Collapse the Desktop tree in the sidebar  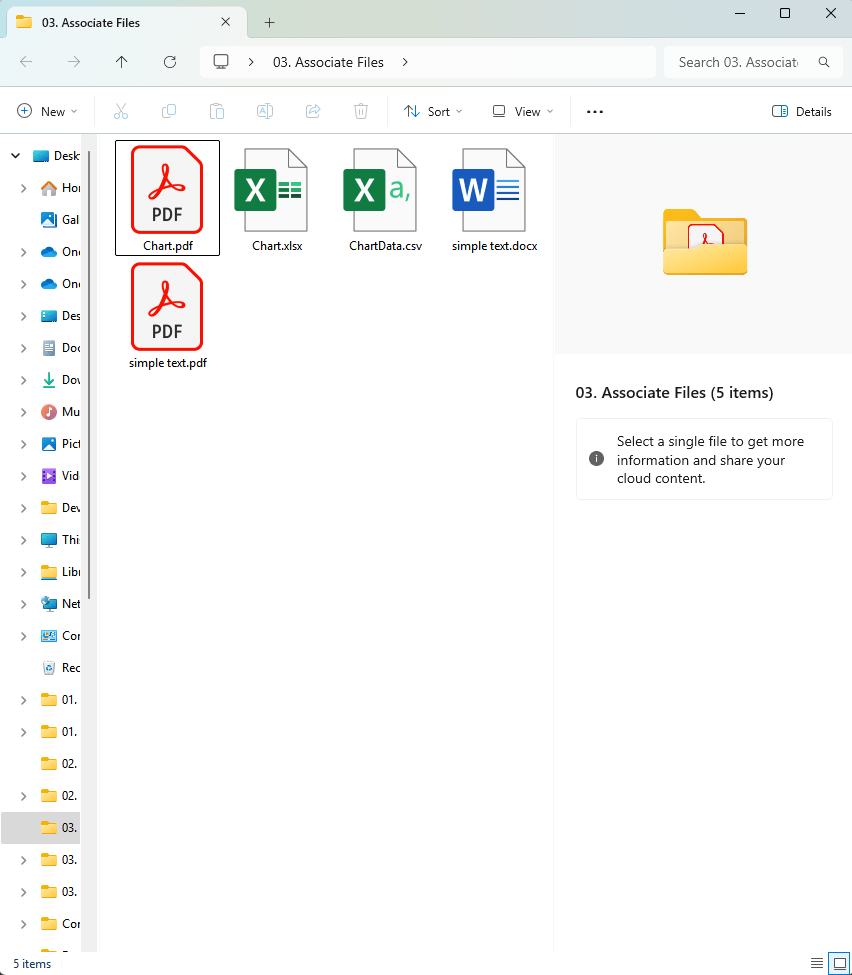(15, 155)
